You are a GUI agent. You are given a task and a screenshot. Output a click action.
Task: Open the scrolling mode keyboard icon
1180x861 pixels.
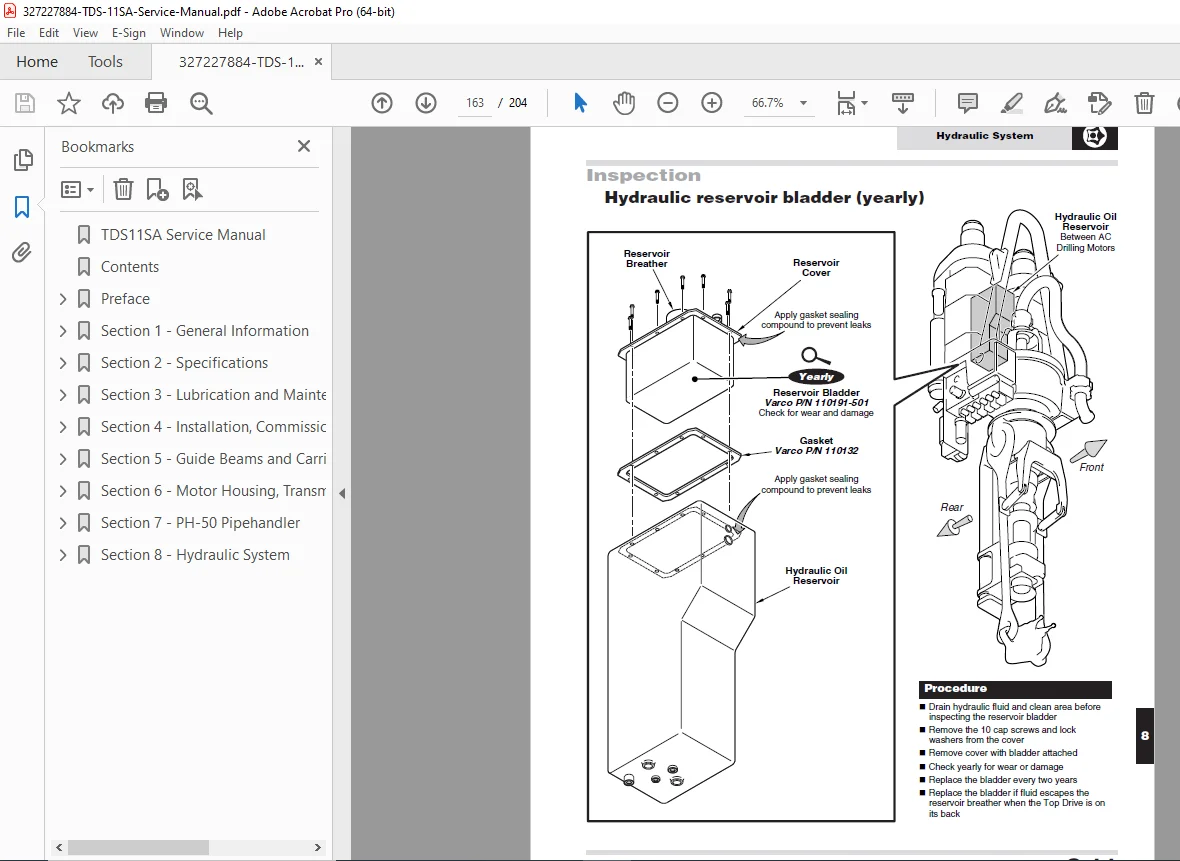[902, 102]
